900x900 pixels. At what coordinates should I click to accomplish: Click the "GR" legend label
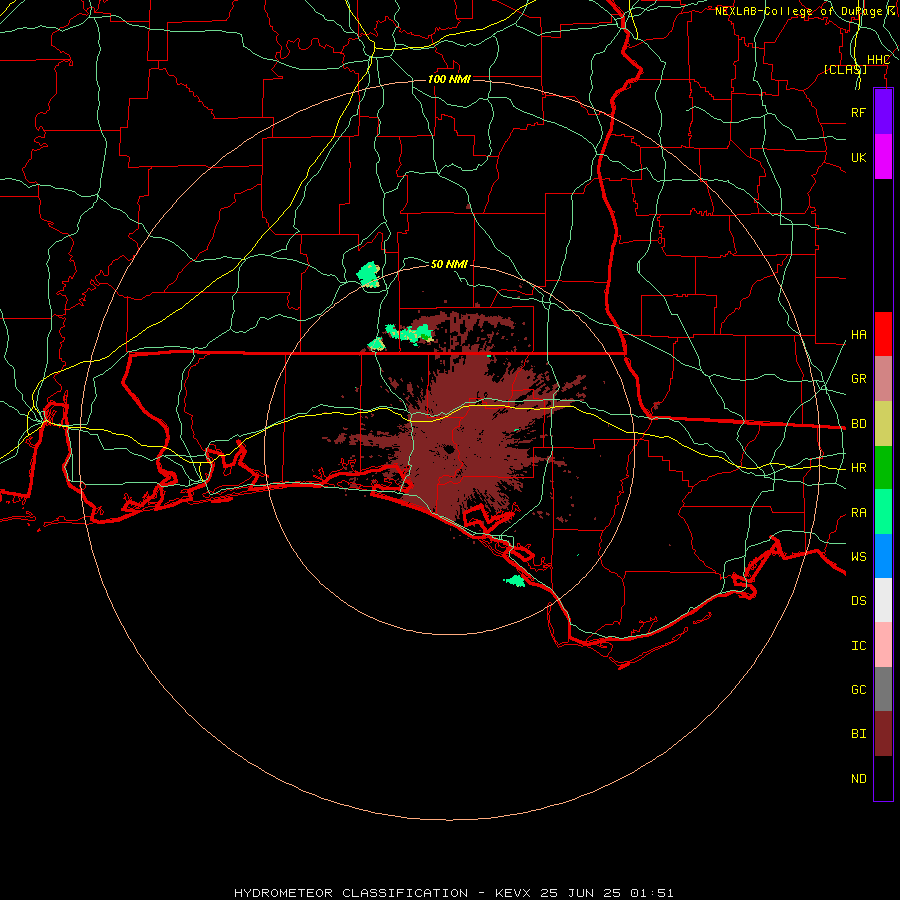859,379
